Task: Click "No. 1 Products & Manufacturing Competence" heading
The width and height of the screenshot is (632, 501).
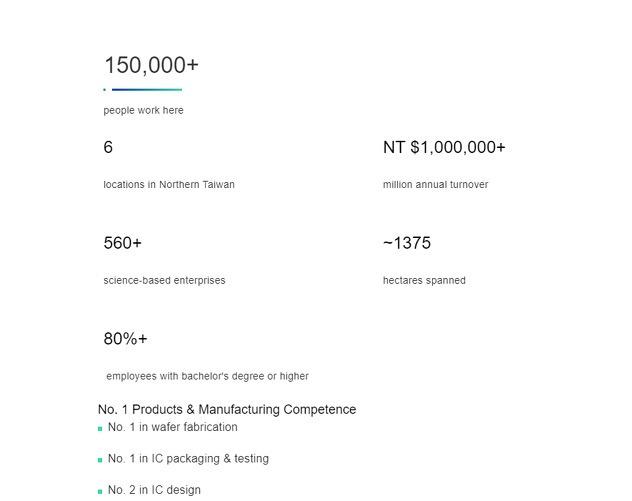Action: tap(227, 410)
